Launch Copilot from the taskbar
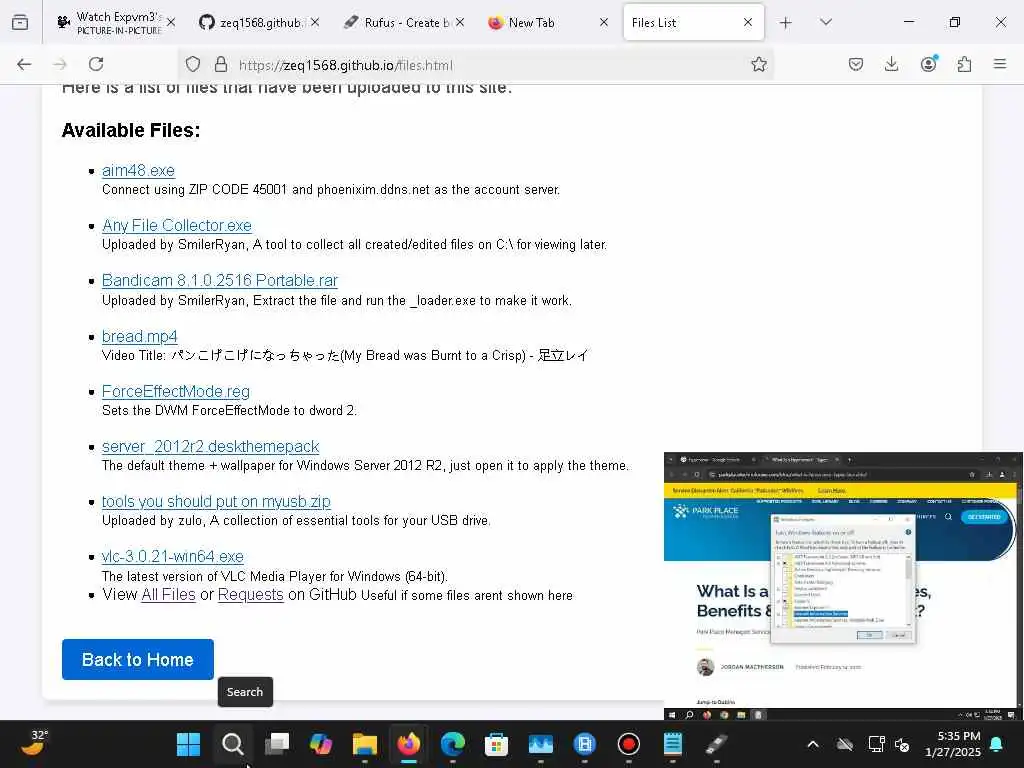This screenshot has height=768, width=1024. click(321, 744)
